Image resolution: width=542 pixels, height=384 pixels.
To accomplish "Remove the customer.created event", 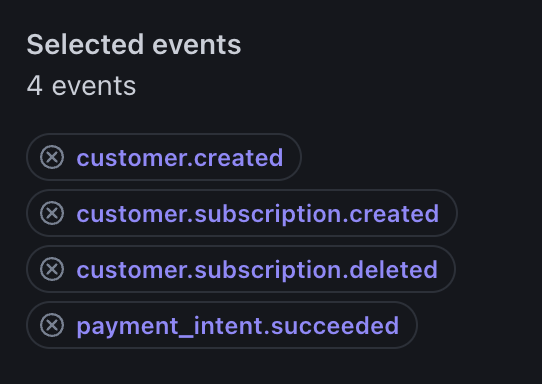I will point(52,157).
